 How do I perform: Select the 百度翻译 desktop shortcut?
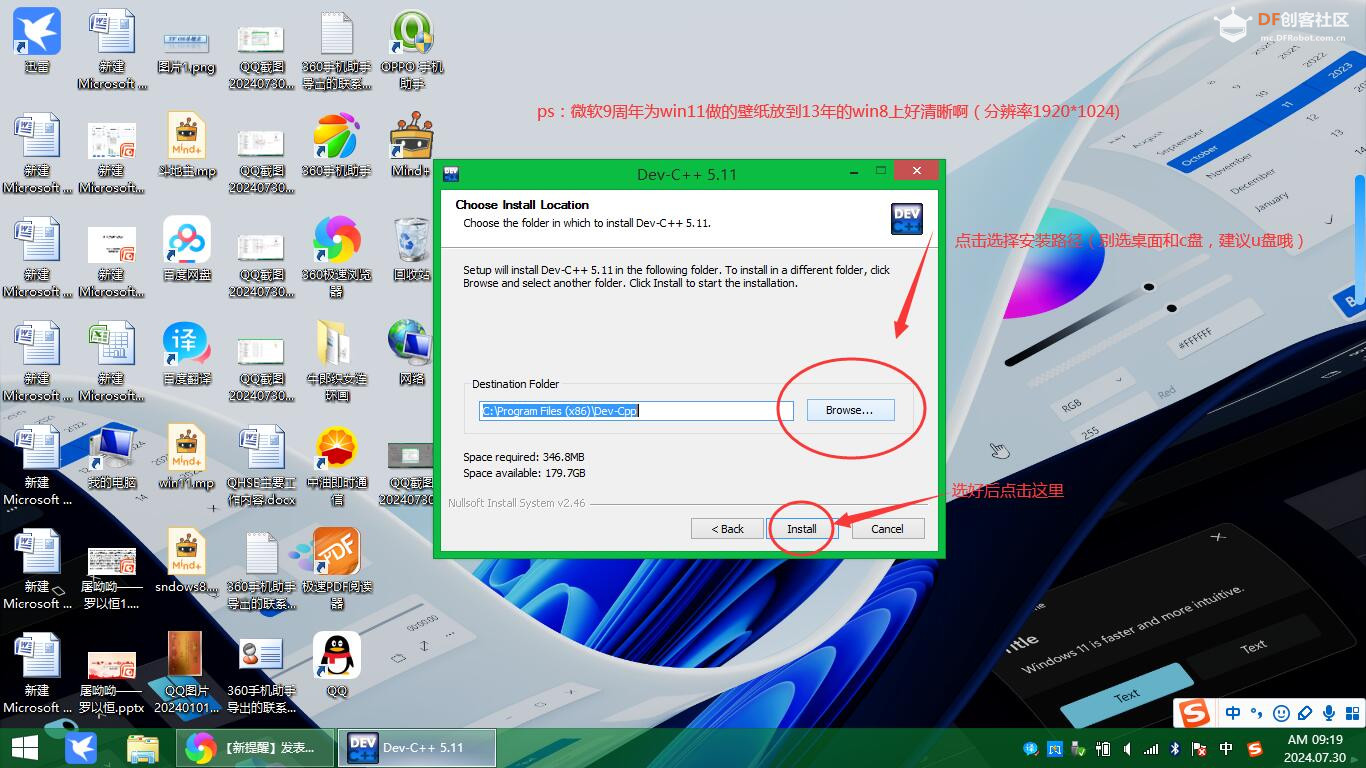click(186, 353)
